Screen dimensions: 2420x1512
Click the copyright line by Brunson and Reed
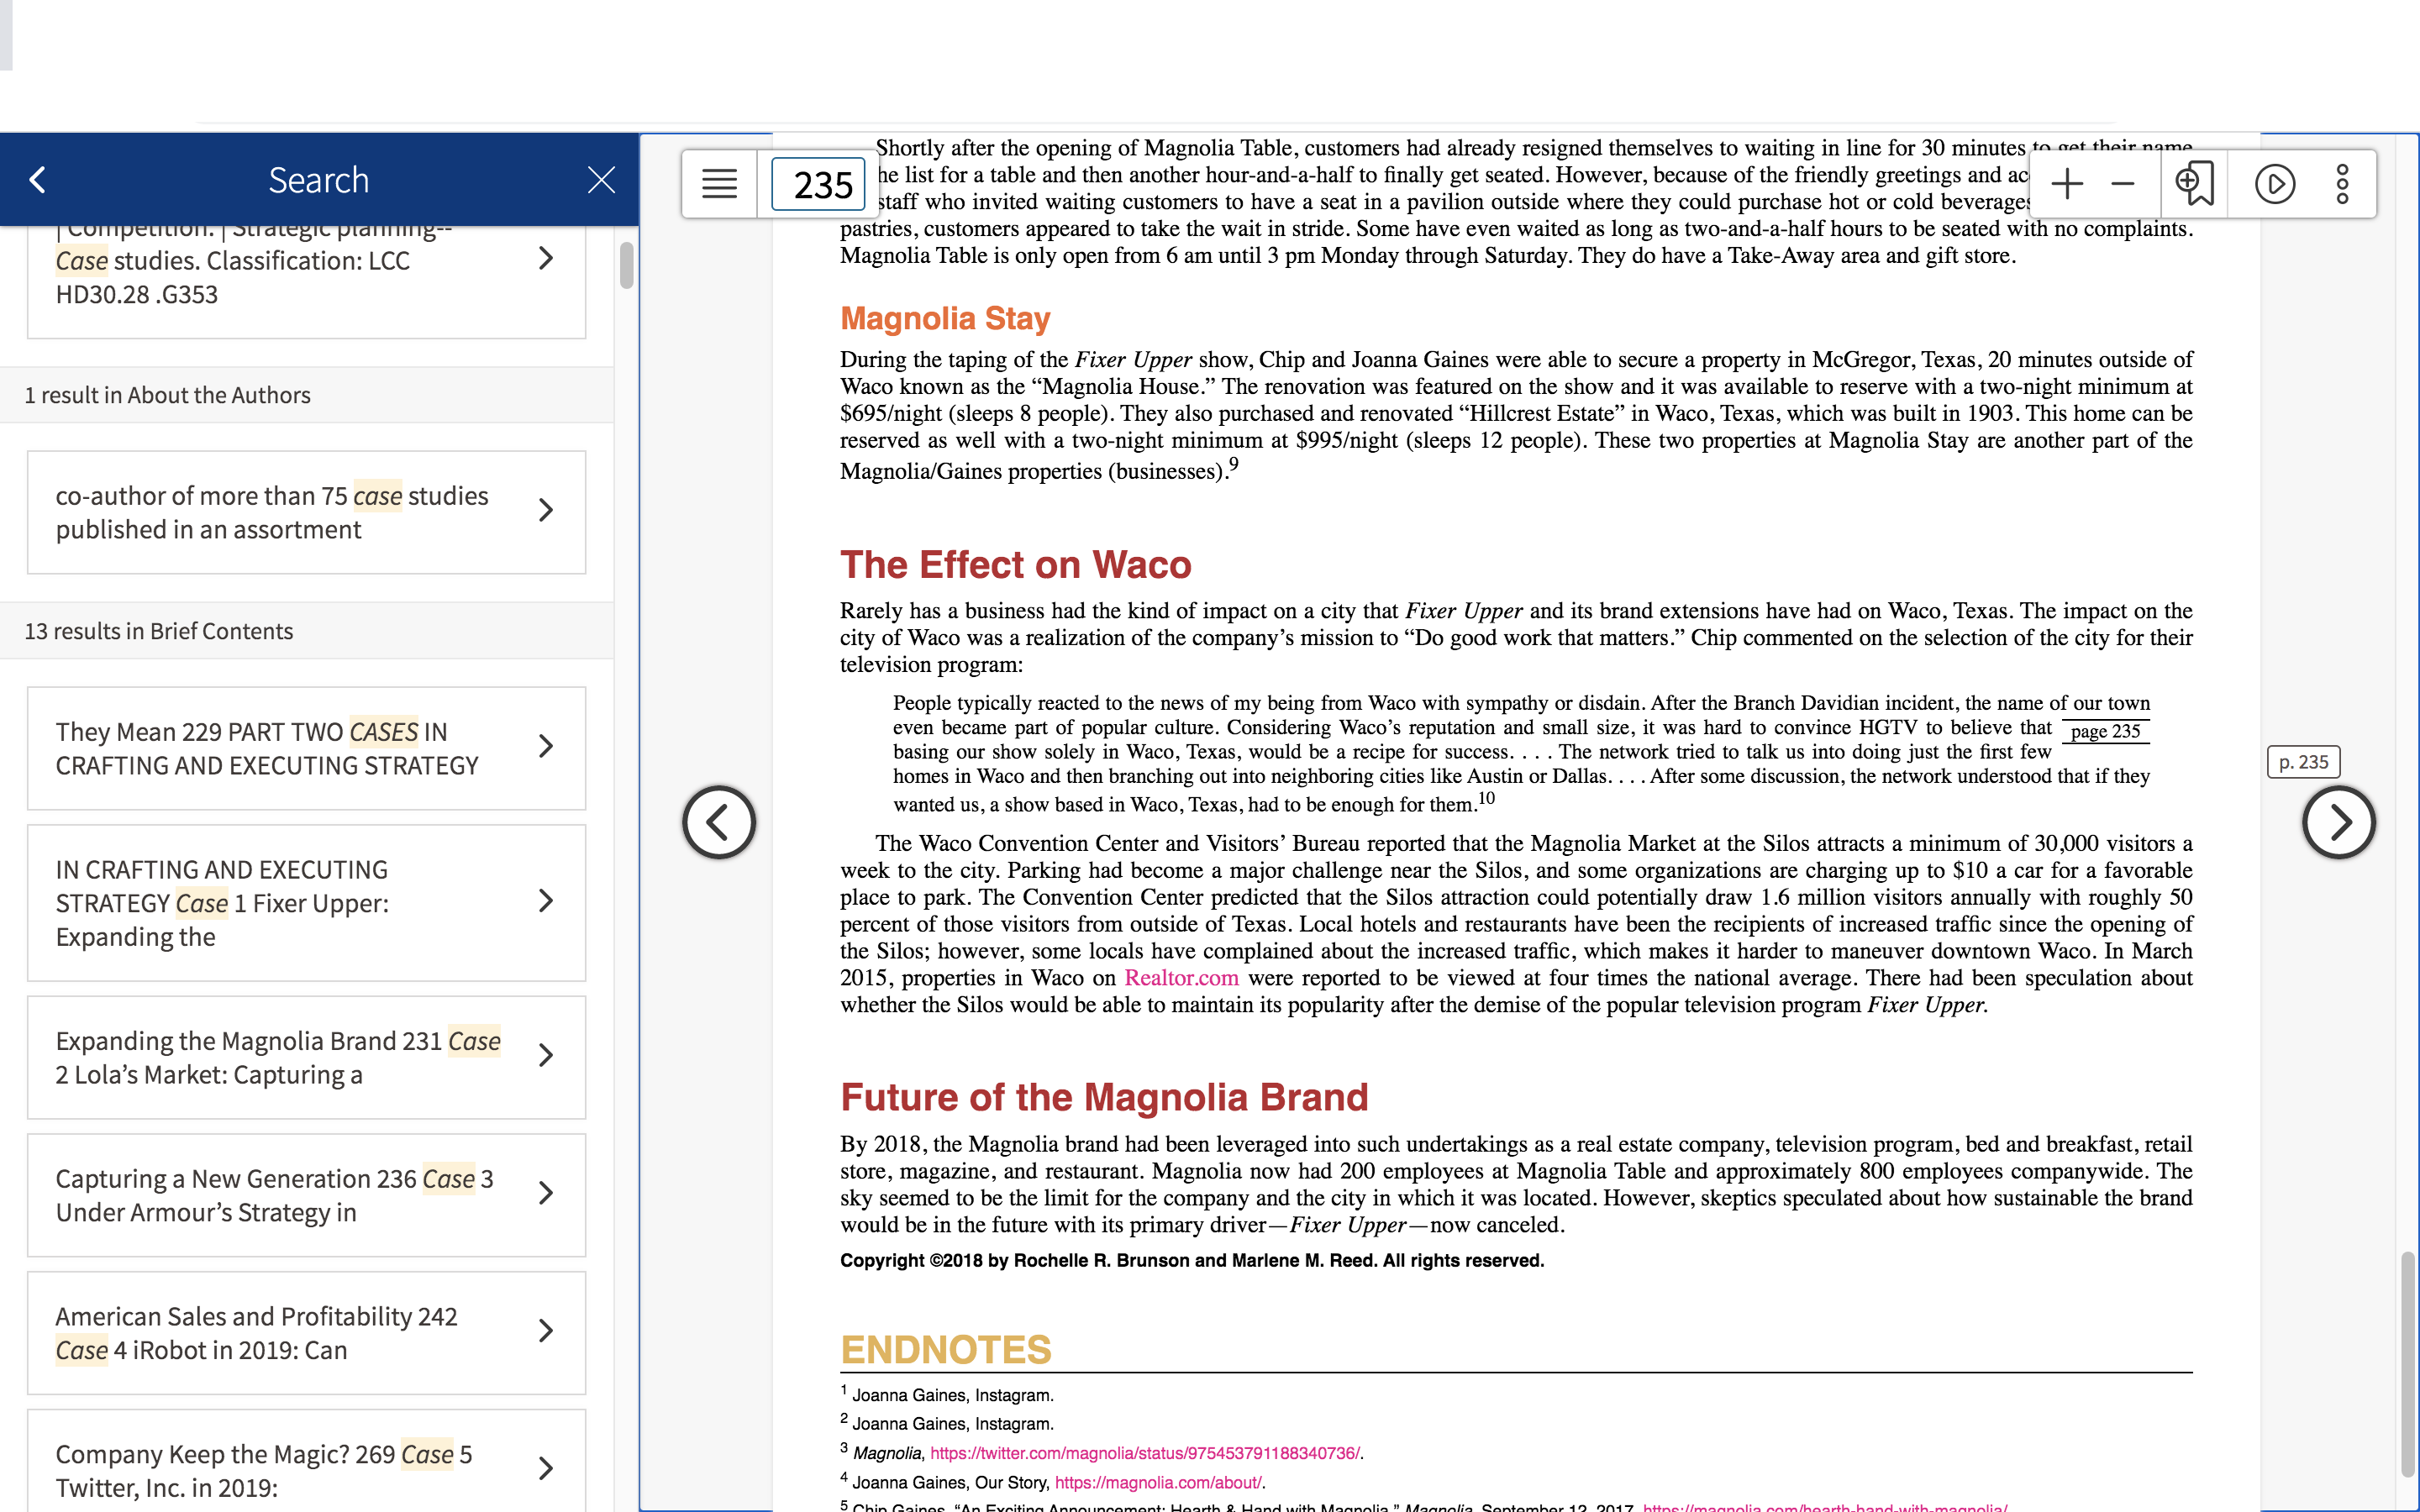click(x=1192, y=1260)
